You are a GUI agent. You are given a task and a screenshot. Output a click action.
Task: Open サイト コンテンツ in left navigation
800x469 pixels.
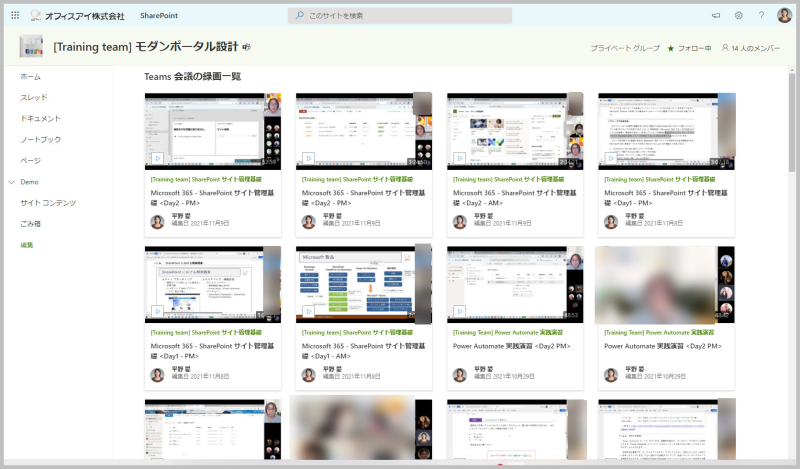pos(48,203)
